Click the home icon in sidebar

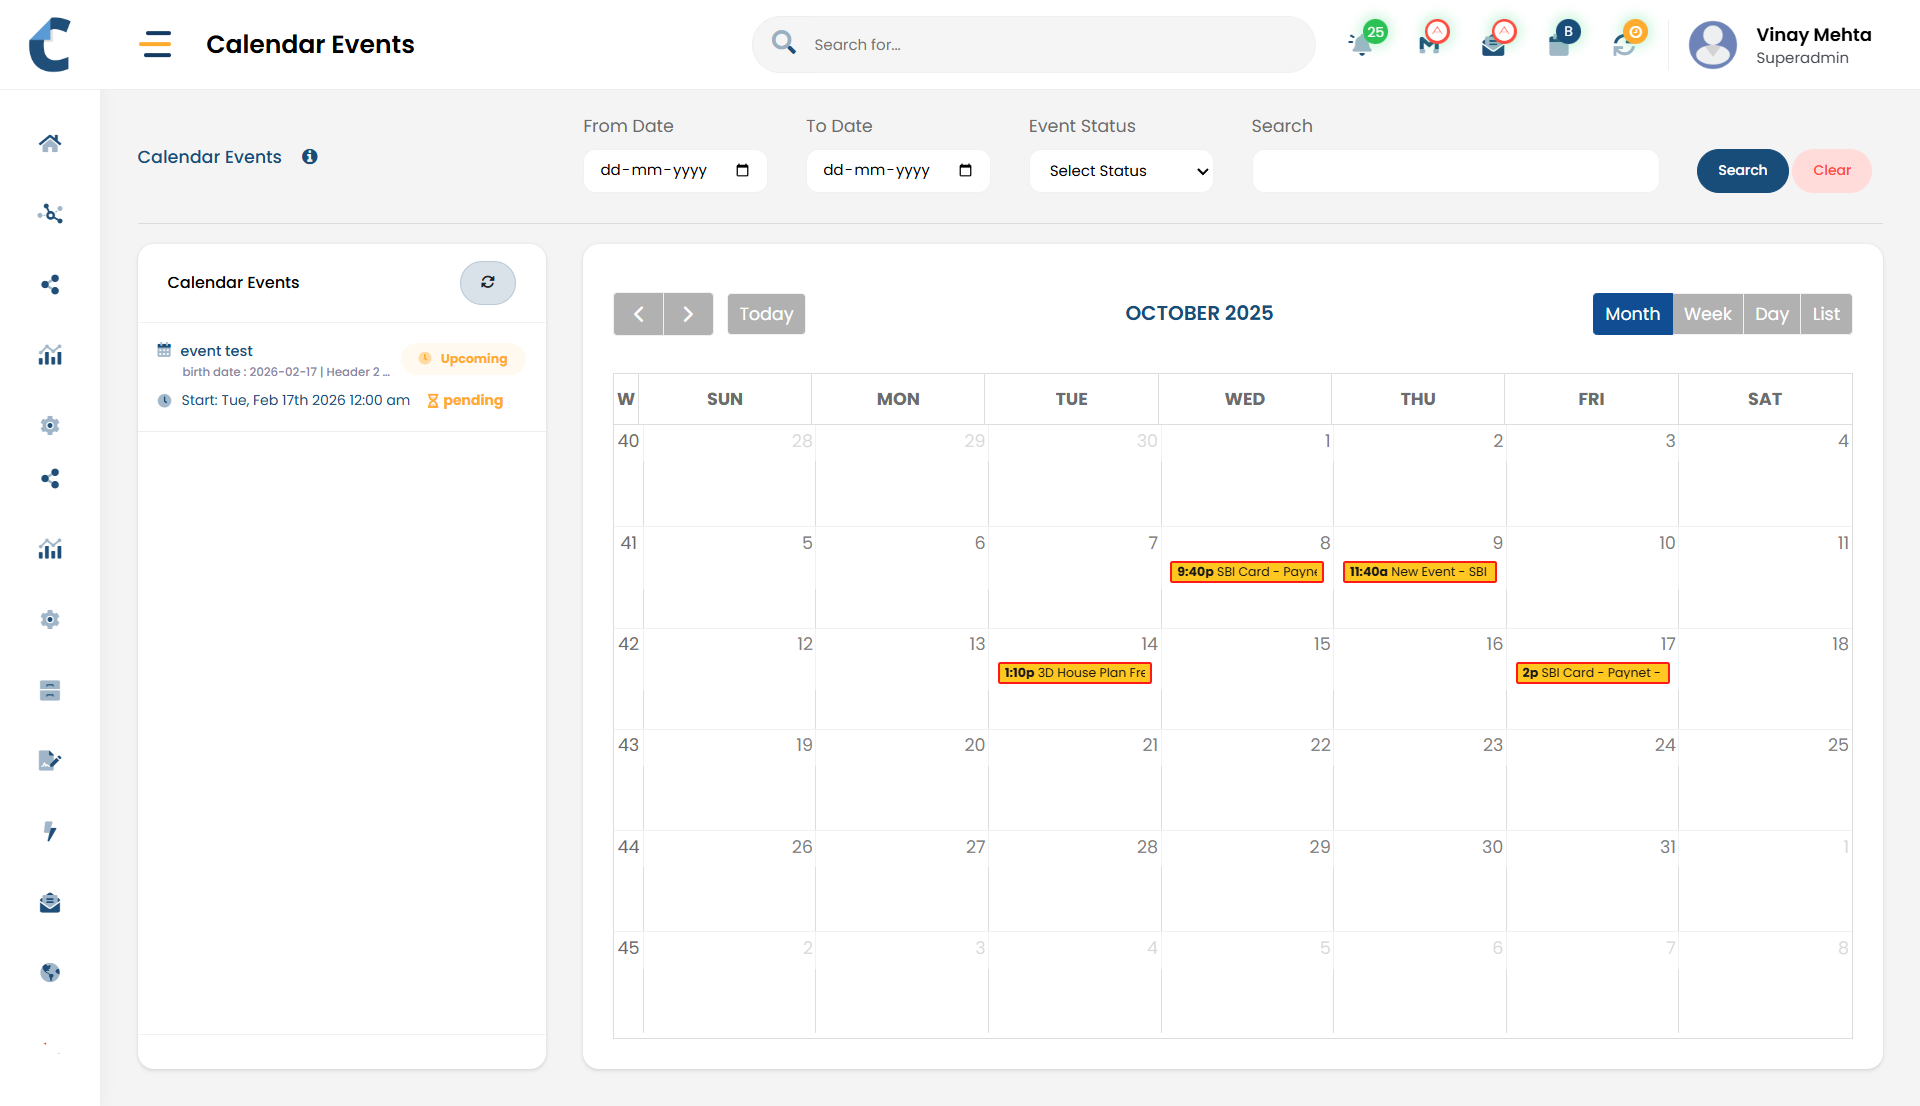[x=50, y=143]
